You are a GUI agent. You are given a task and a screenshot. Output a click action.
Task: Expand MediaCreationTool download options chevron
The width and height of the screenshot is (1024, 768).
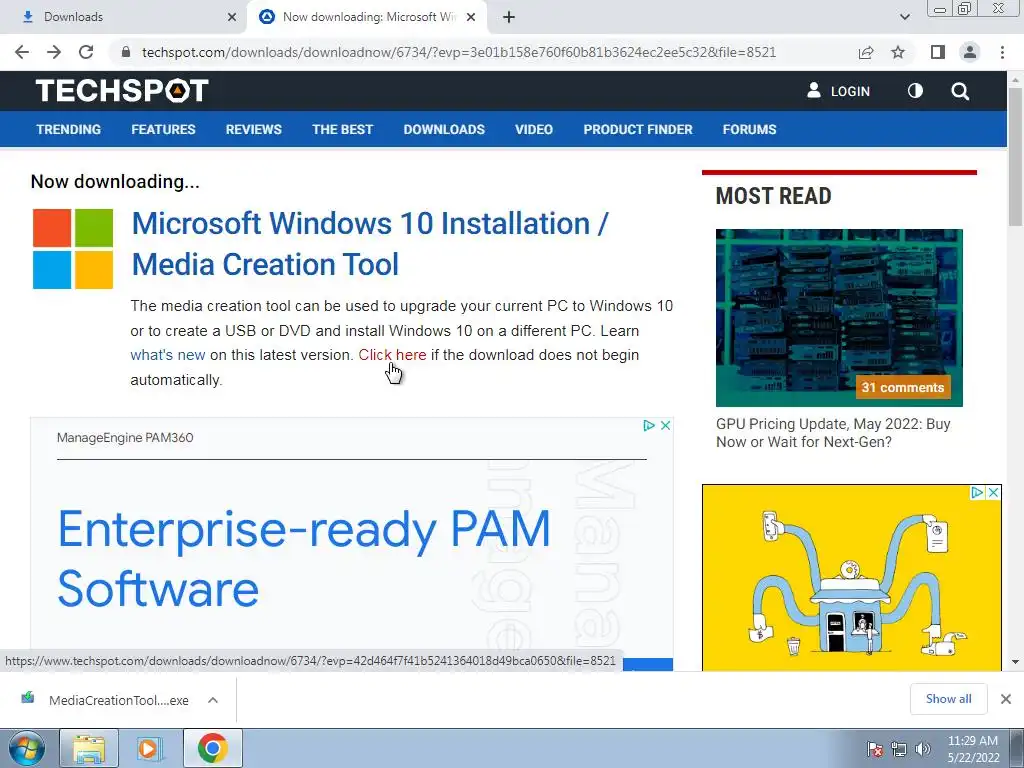pyautogui.click(x=213, y=700)
